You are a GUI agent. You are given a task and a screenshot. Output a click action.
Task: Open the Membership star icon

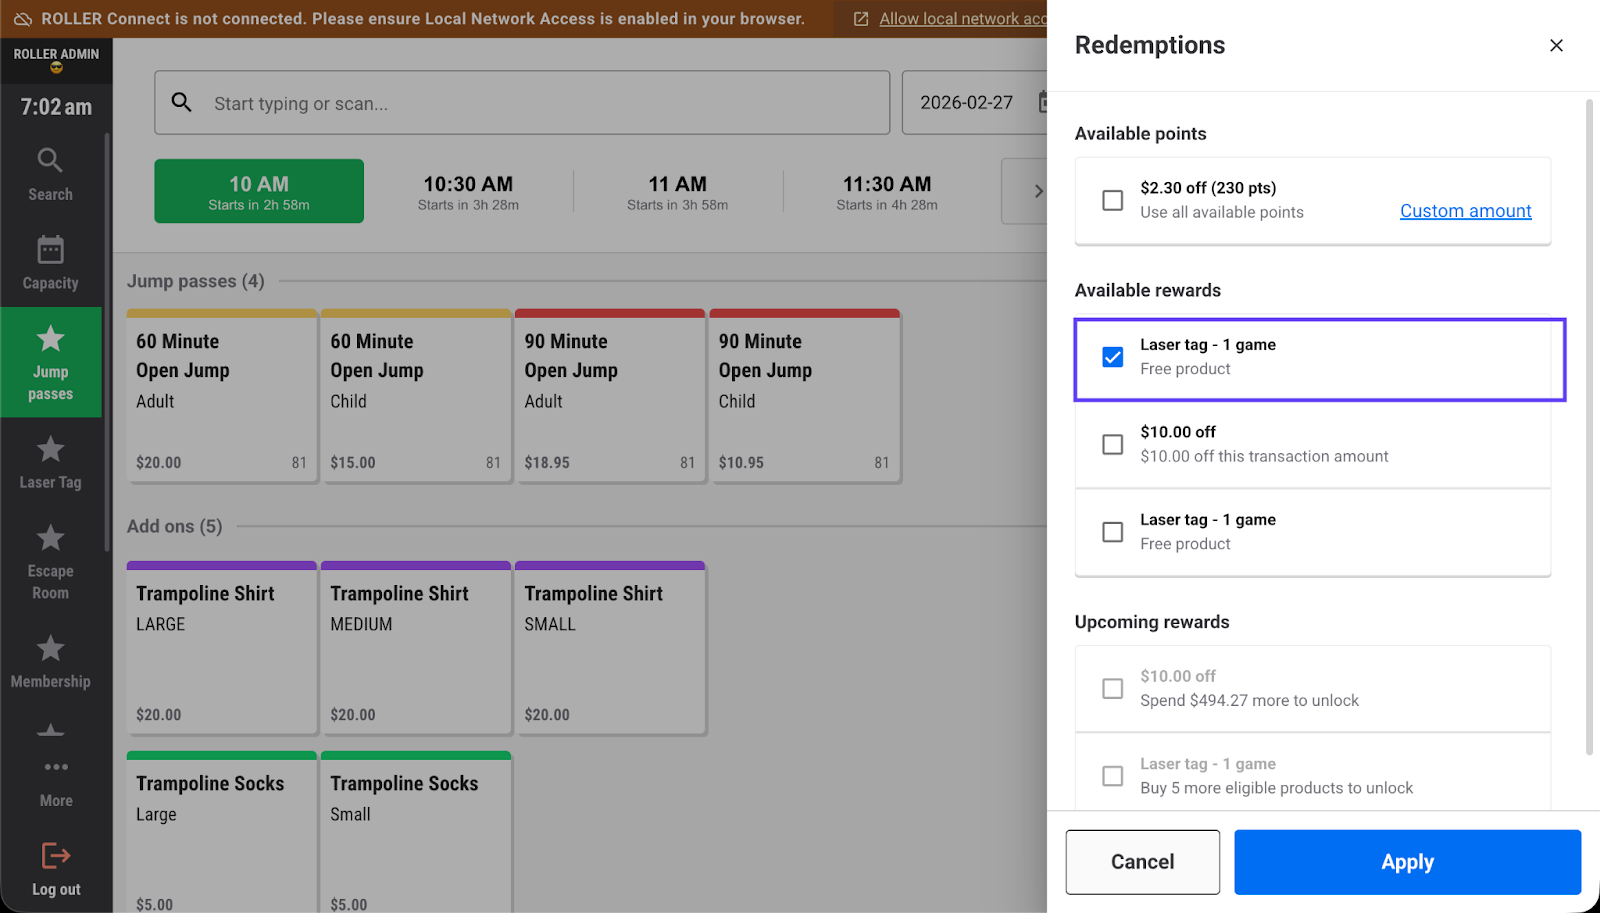[x=50, y=649]
